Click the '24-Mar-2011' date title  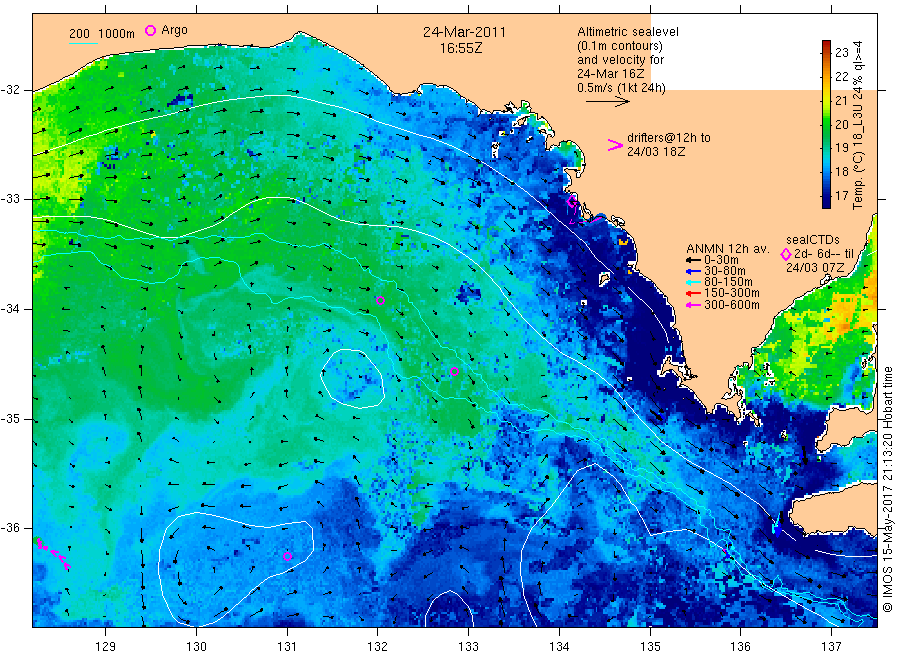[464, 32]
